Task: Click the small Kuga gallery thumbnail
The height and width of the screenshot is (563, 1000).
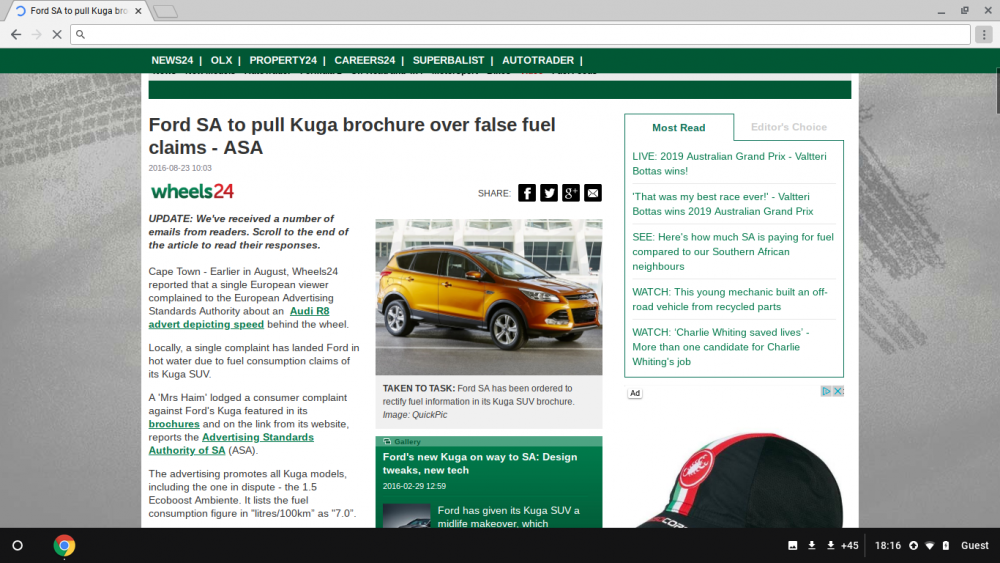Action: pyautogui.click(x=406, y=516)
